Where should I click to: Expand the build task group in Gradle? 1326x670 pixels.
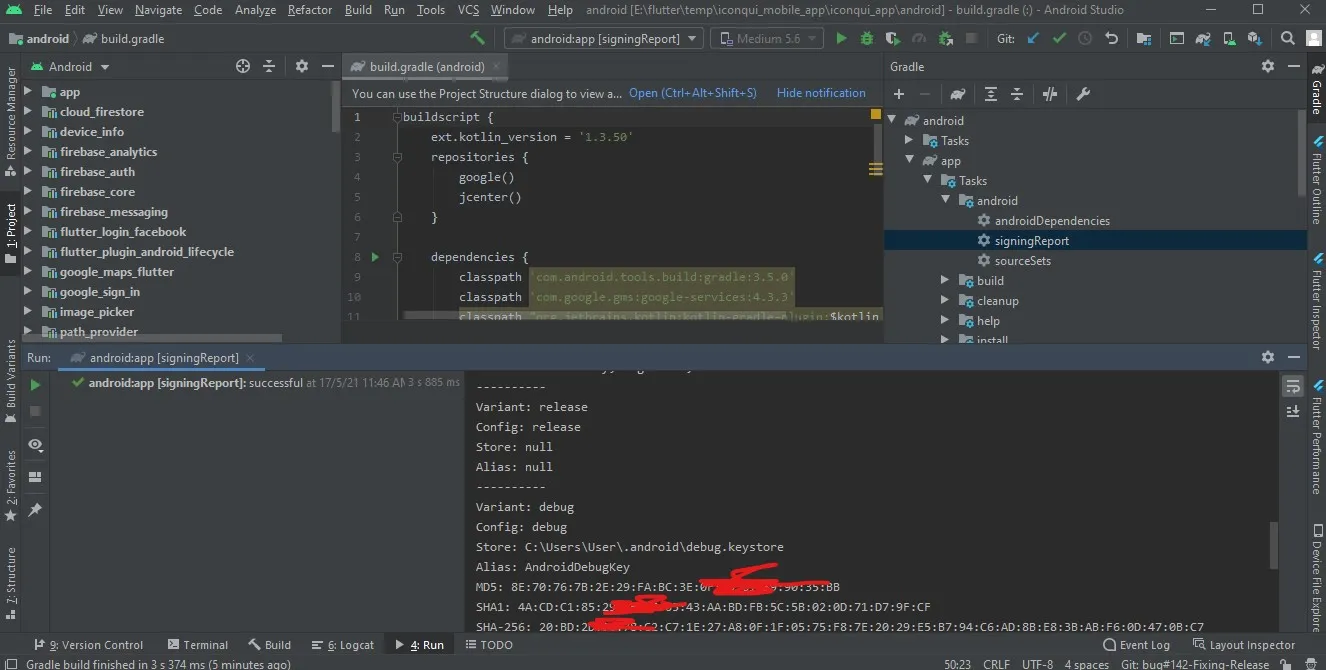(945, 281)
